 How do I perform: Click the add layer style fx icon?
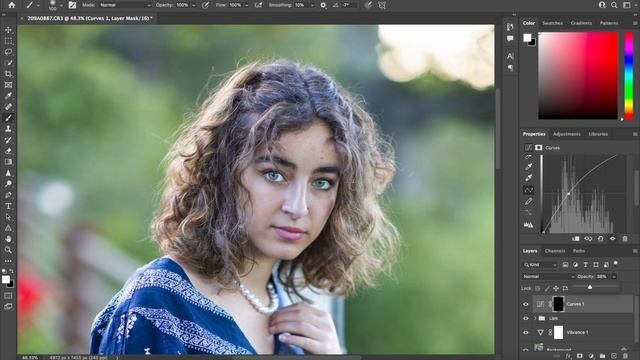click(x=568, y=356)
